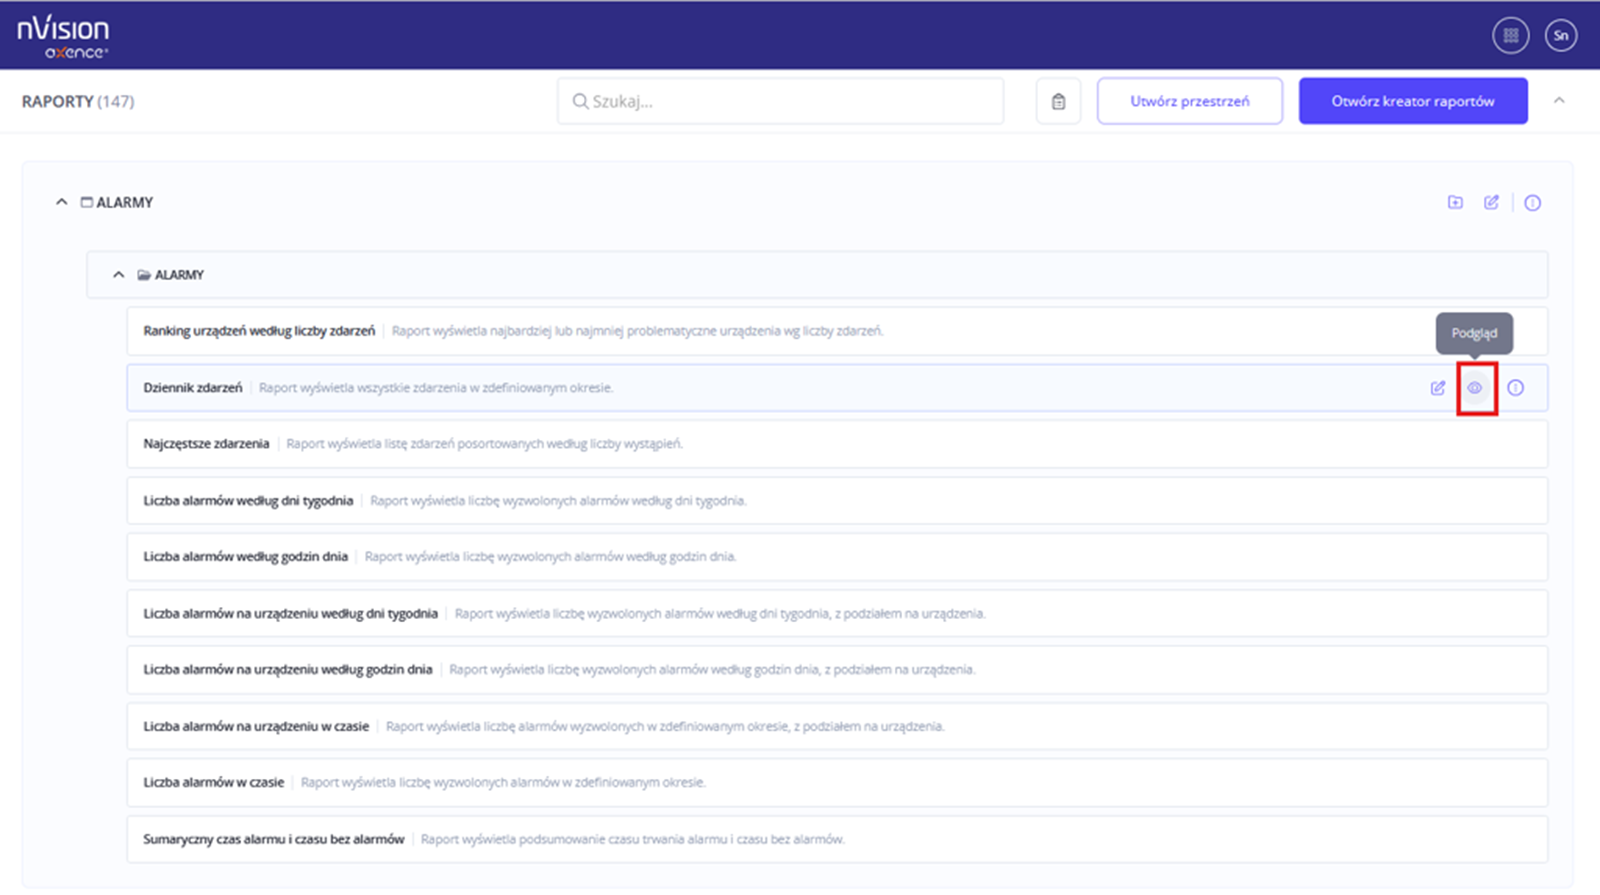Edit the ALARMY space via pencil icon
This screenshot has height=895, width=1600.
(1491, 203)
